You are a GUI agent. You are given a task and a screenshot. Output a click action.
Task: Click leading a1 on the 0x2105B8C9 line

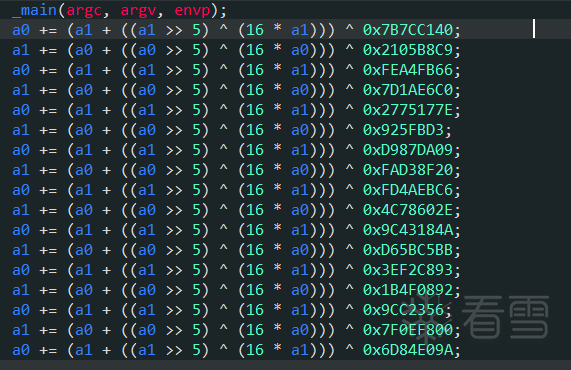coord(21,50)
